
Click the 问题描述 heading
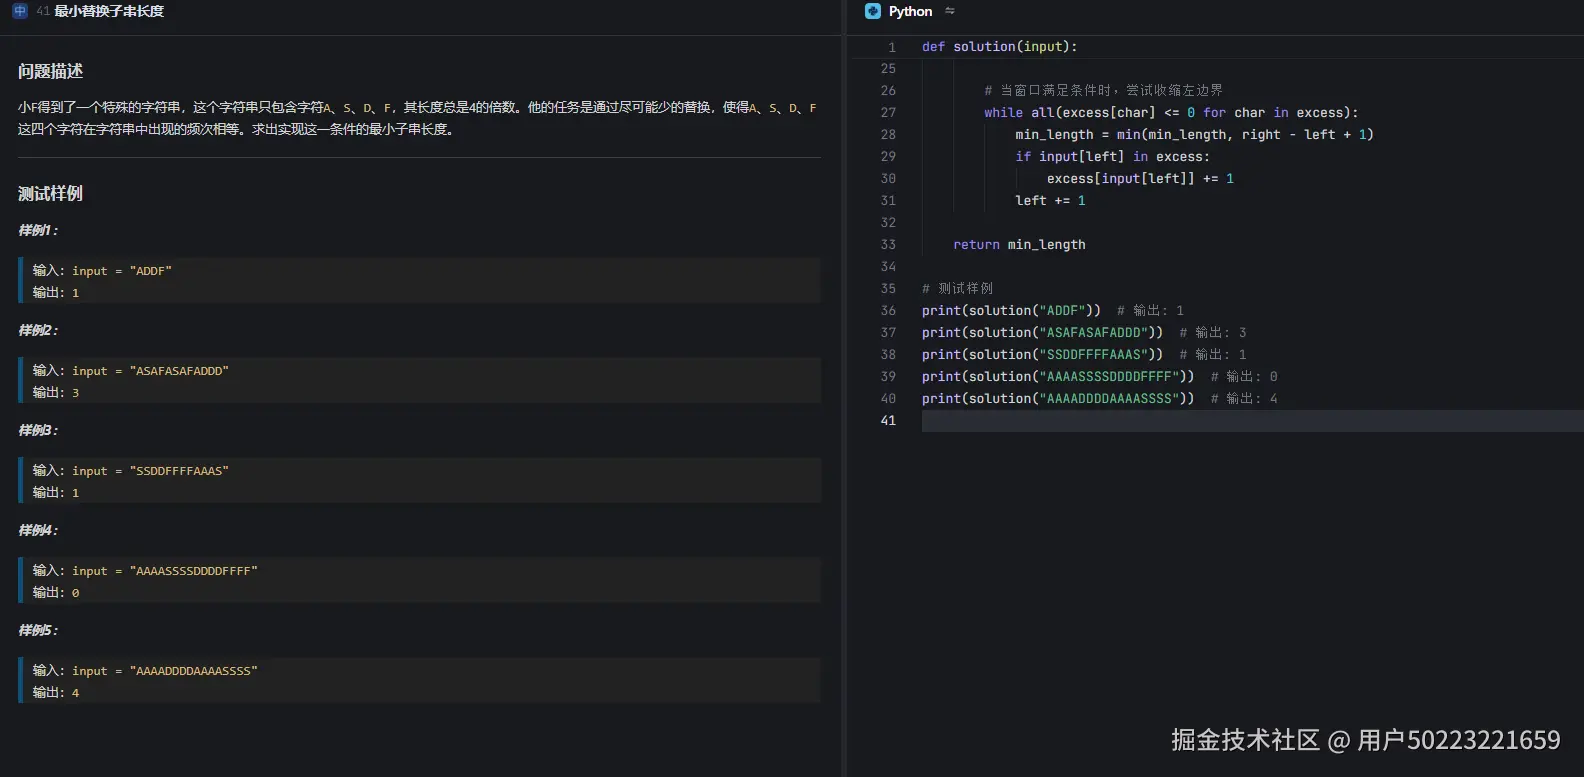[51, 71]
